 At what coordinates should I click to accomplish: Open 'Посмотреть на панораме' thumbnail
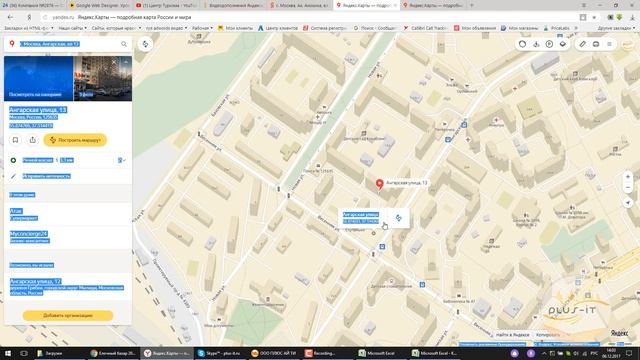click(38, 78)
